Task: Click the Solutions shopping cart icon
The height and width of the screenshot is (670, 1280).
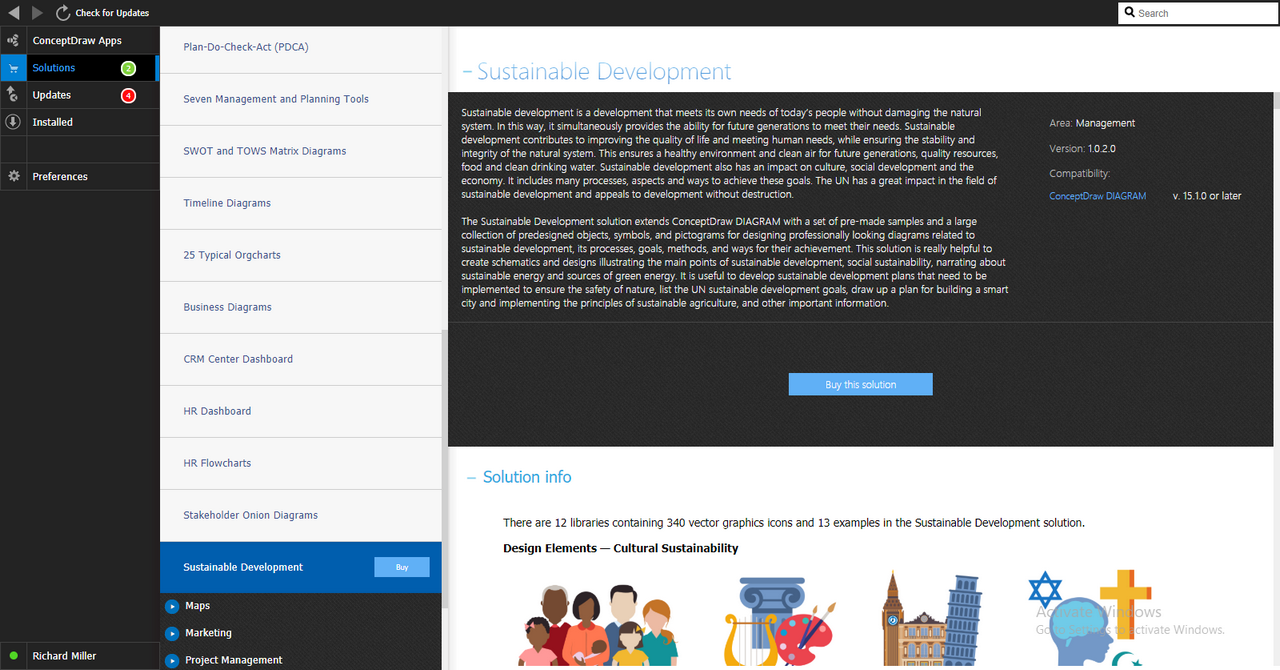Action: point(13,68)
